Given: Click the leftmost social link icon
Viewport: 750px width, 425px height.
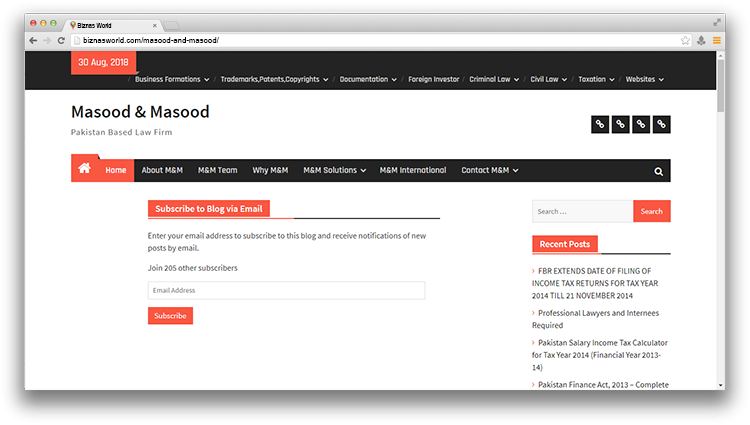Looking at the screenshot, I should pos(600,124).
